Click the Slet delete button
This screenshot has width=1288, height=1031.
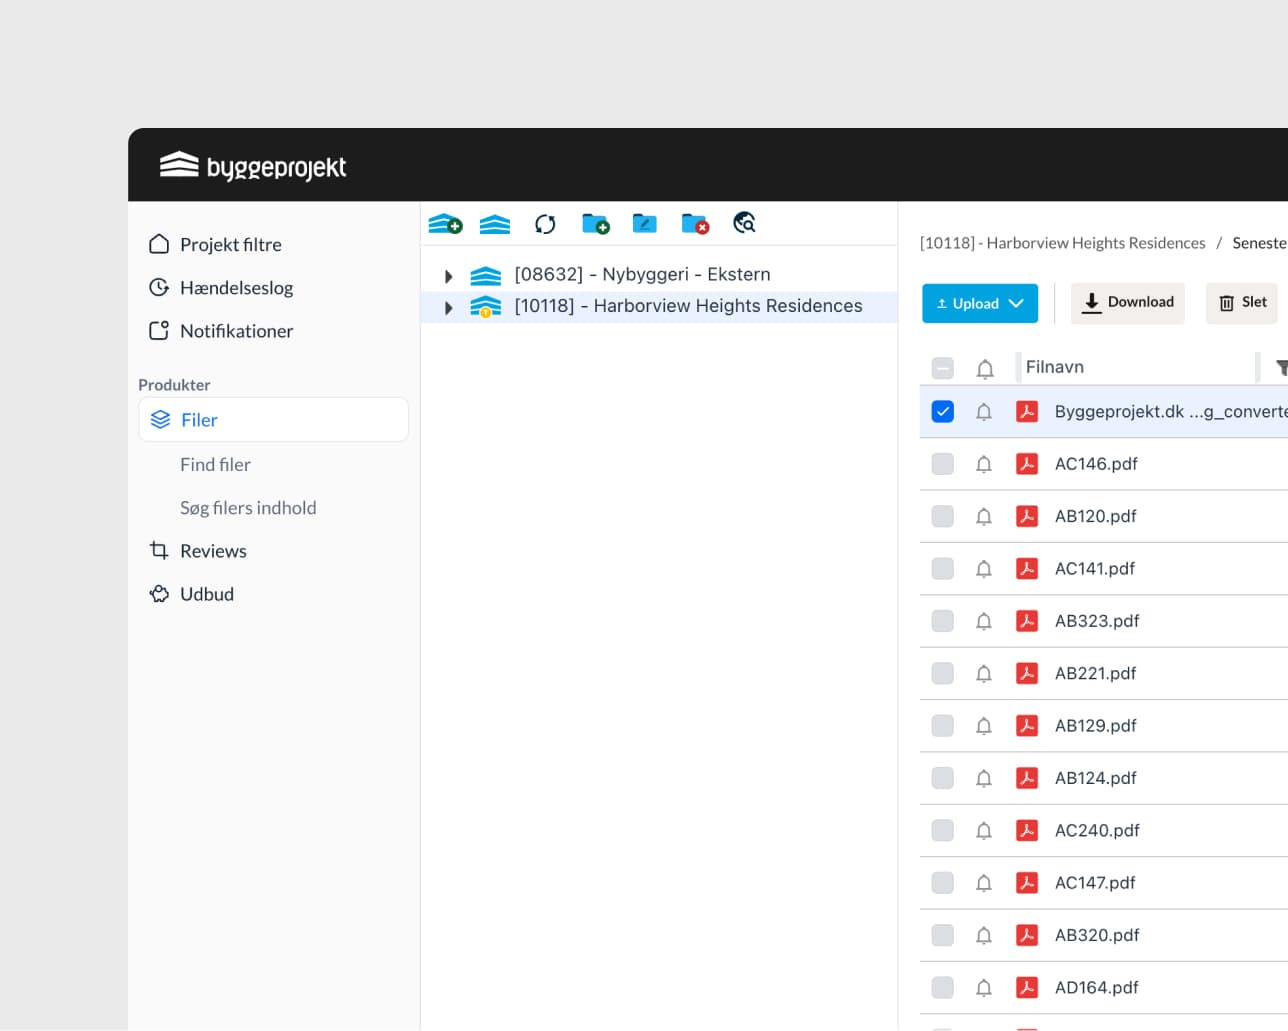point(1243,302)
